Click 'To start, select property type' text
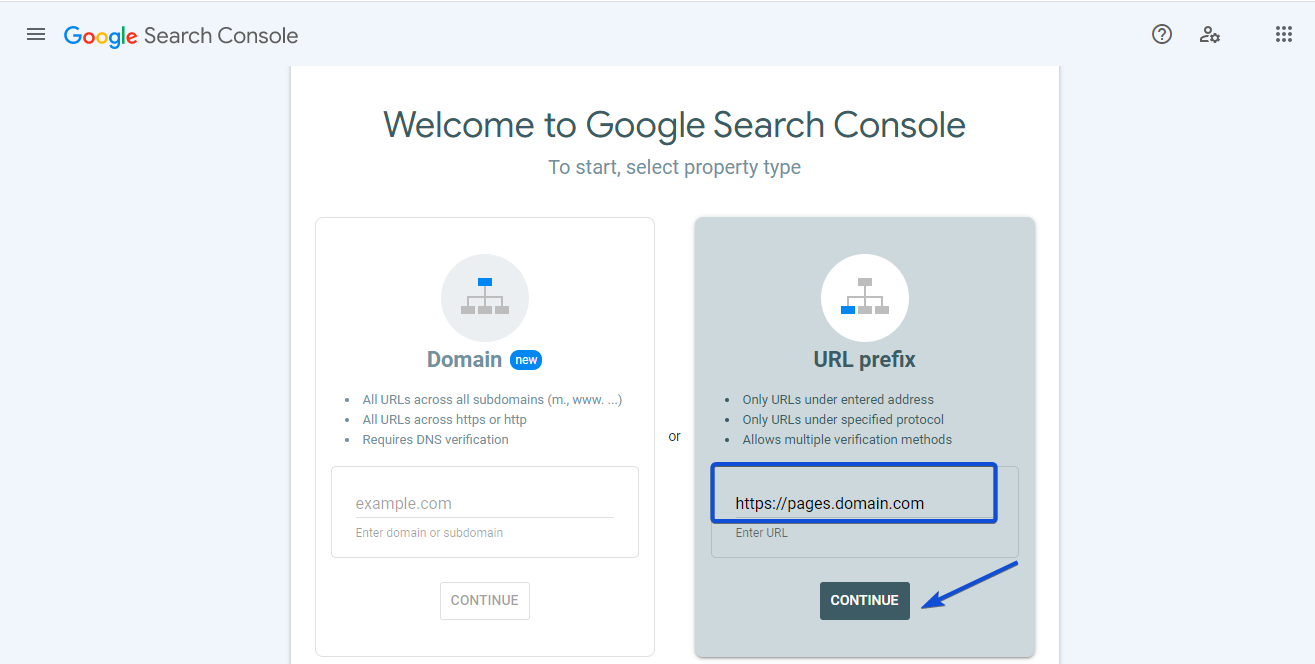This screenshot has width=1315, height=664. pyautogui.click(x=675, y=167)
